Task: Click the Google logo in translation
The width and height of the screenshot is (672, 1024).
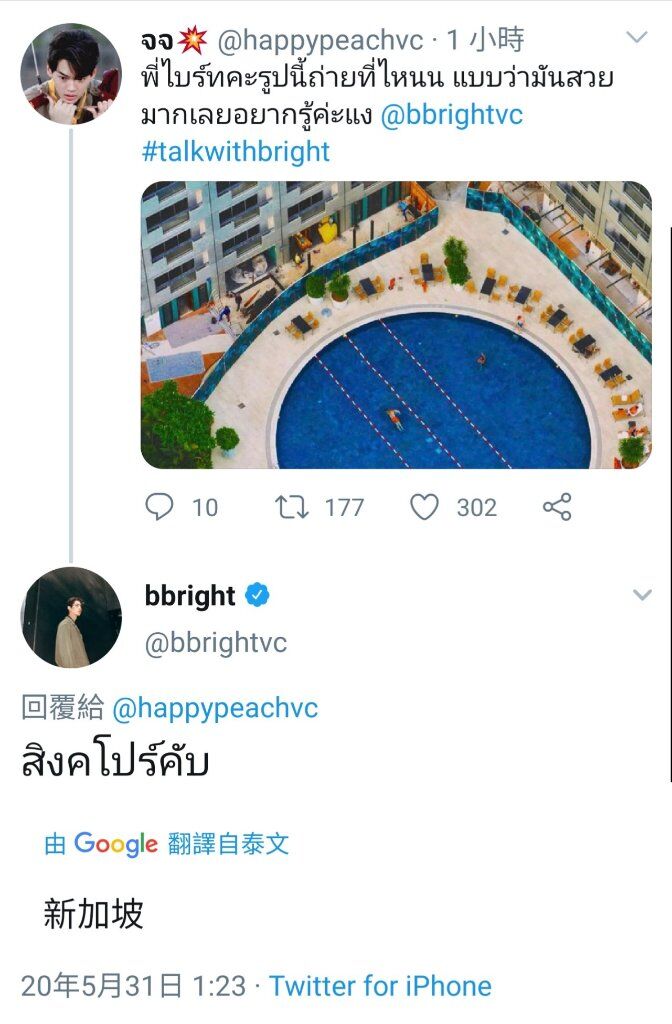Action: pos(116,844)
